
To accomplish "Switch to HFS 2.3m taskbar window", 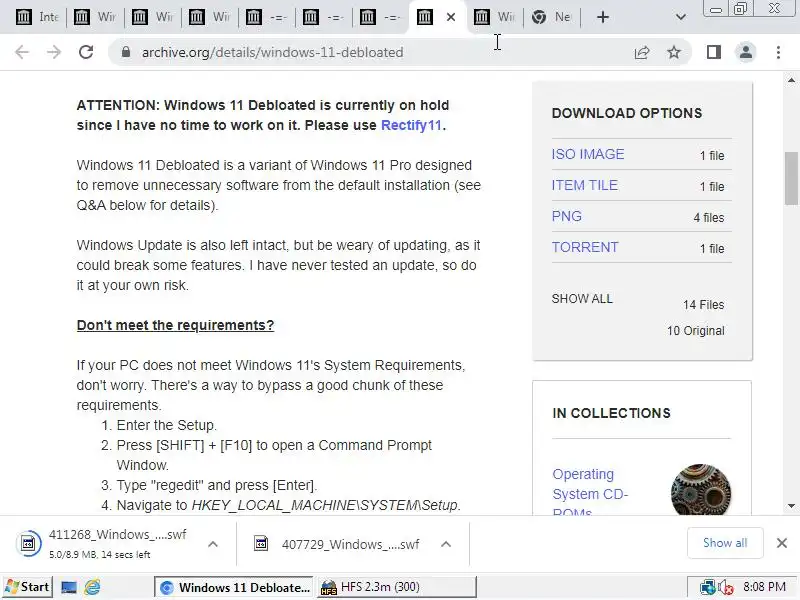I will [x=396, y=587].
